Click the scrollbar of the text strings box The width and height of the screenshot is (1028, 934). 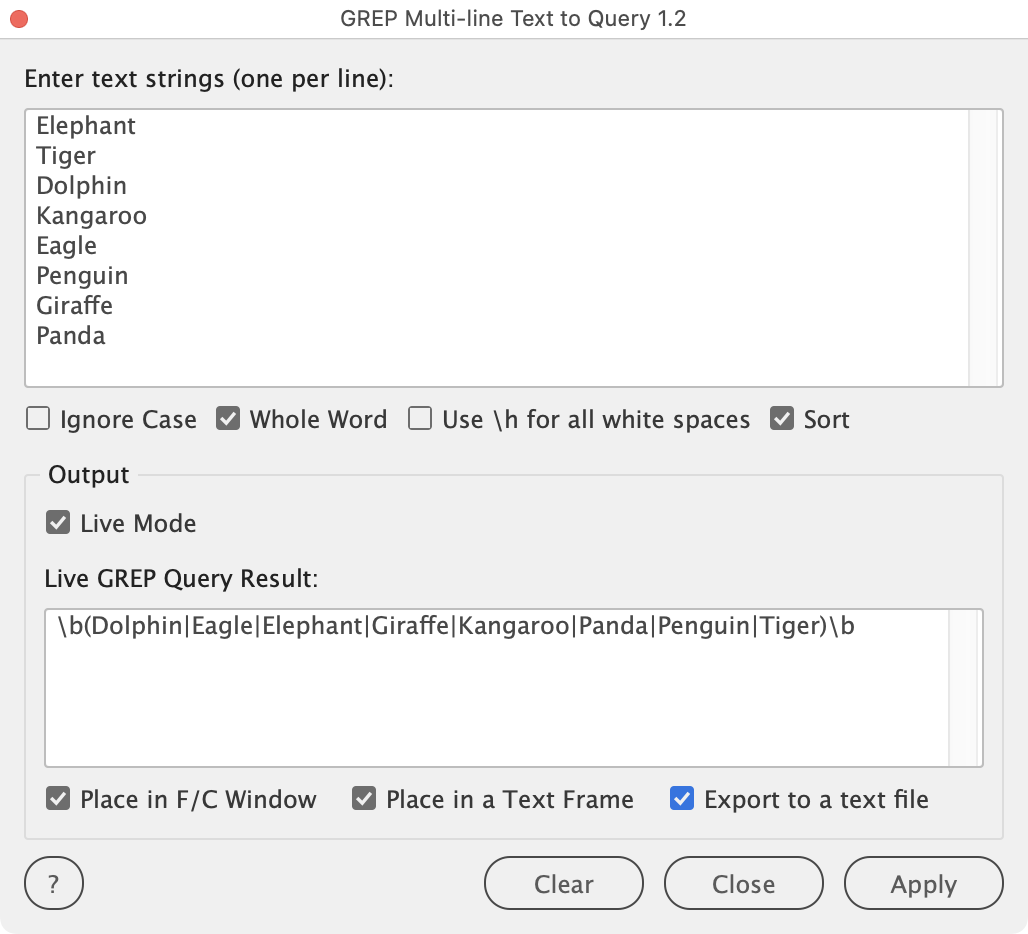click(983, 248)
